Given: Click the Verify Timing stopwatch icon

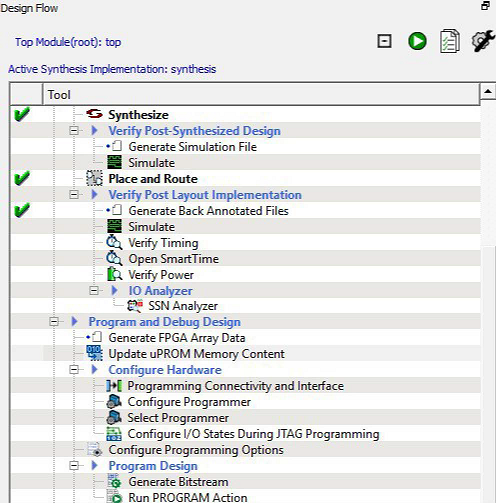Looking at the screenshot, I should 114,242.
